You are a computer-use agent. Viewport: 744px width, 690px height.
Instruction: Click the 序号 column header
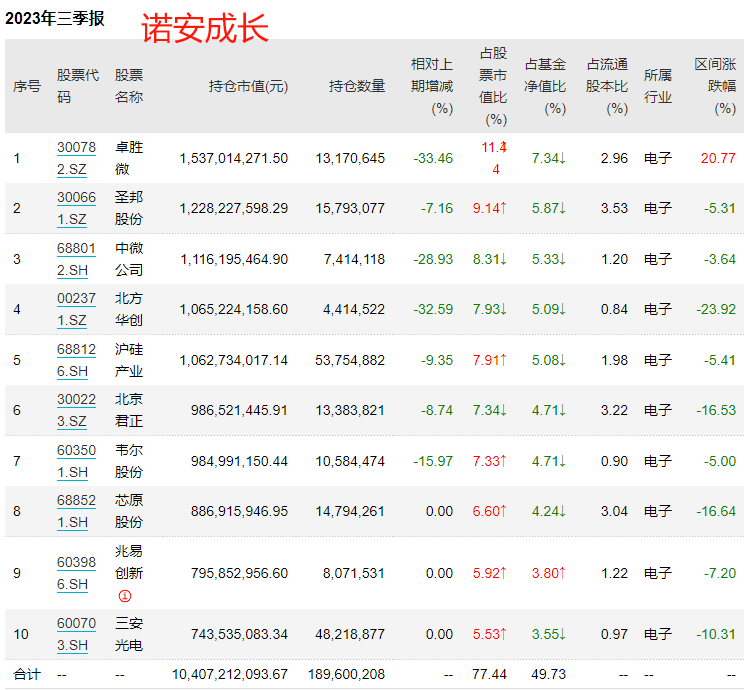(x=27, y=86)
